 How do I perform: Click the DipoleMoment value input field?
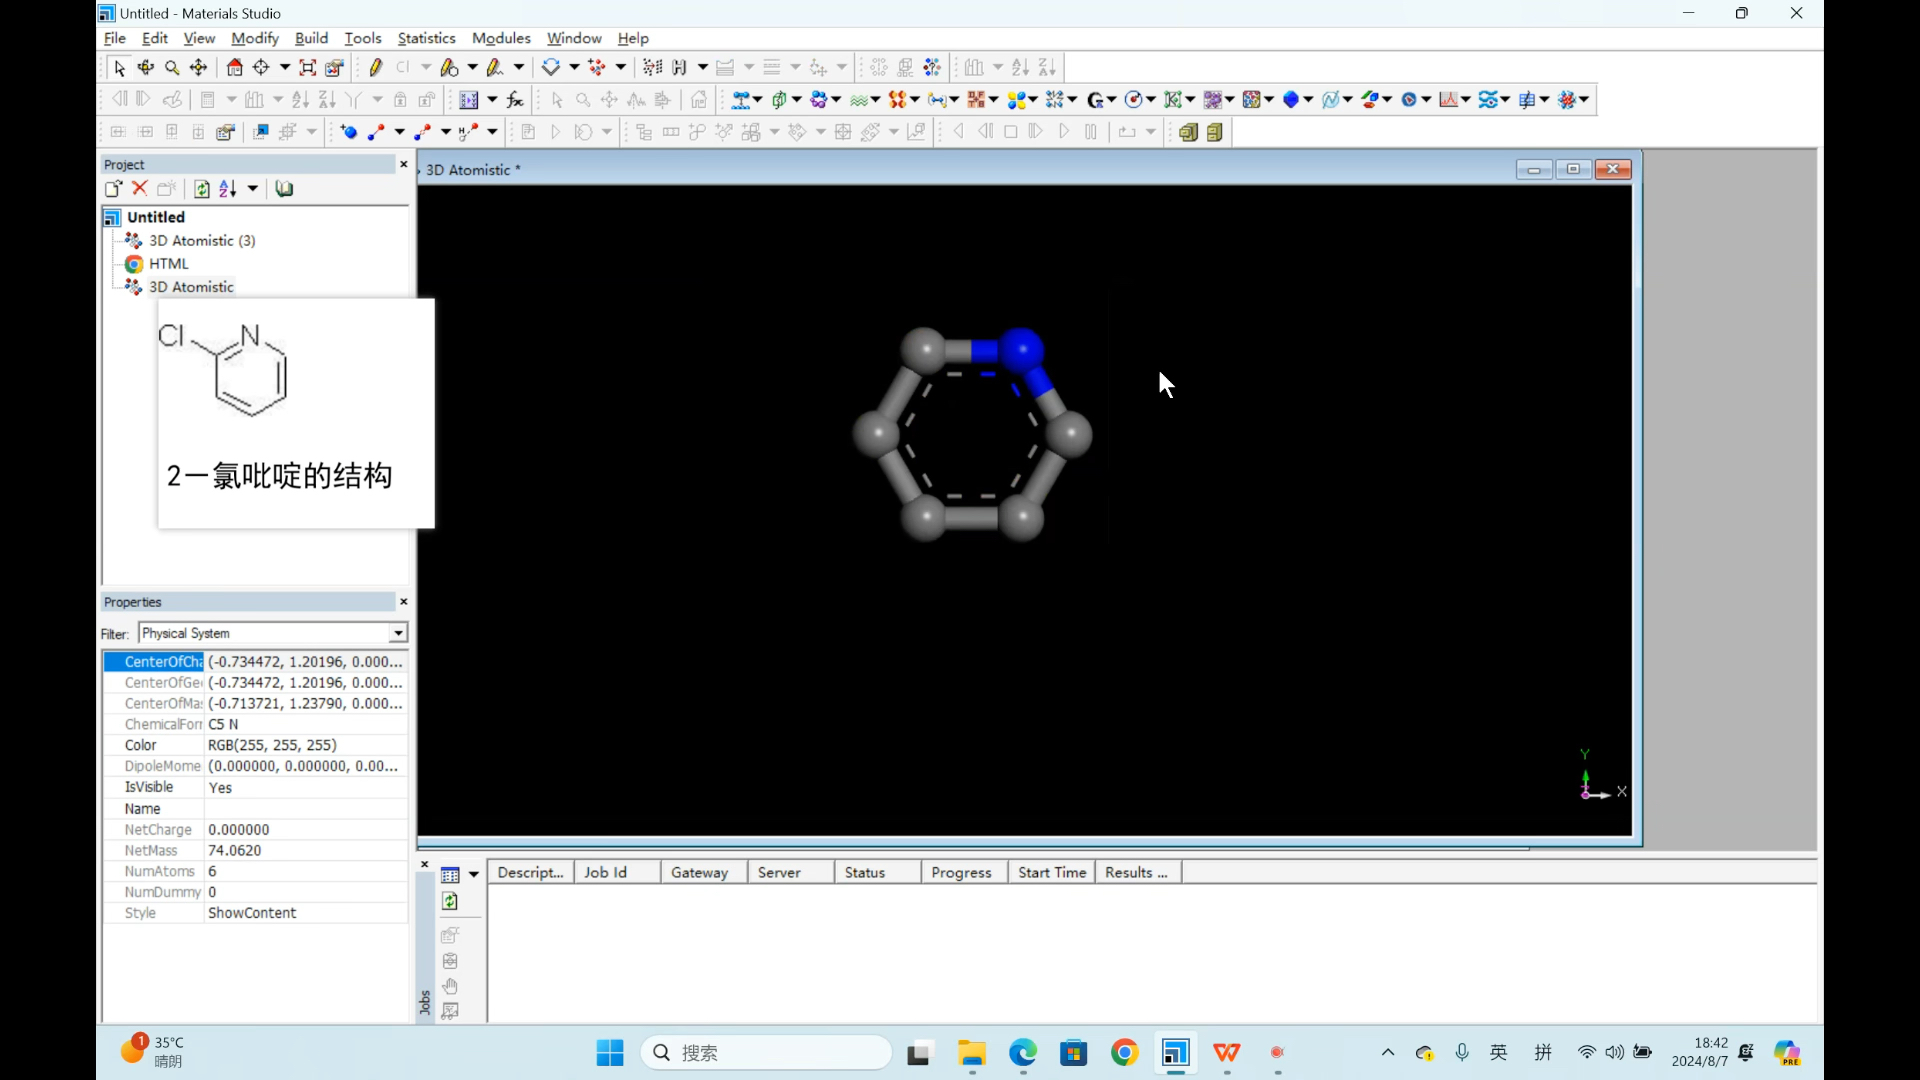point(302,766)
